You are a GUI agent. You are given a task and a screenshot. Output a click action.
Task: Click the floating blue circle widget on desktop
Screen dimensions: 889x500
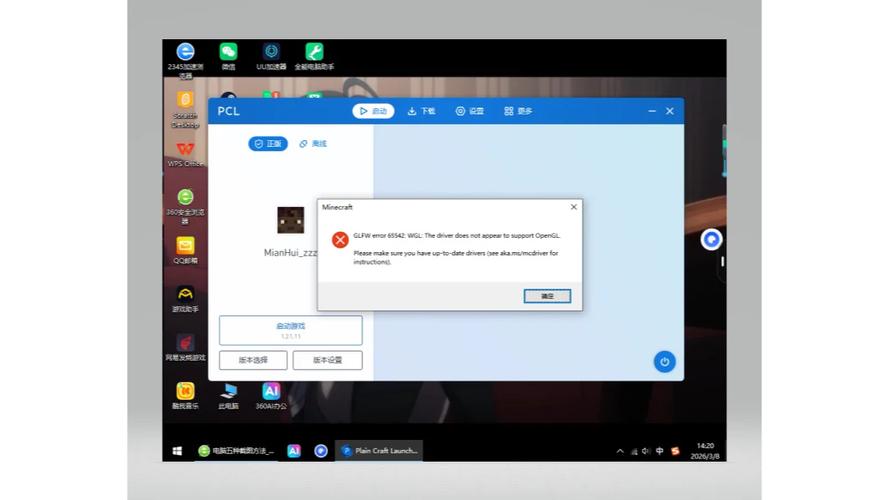tap(711, 239)
